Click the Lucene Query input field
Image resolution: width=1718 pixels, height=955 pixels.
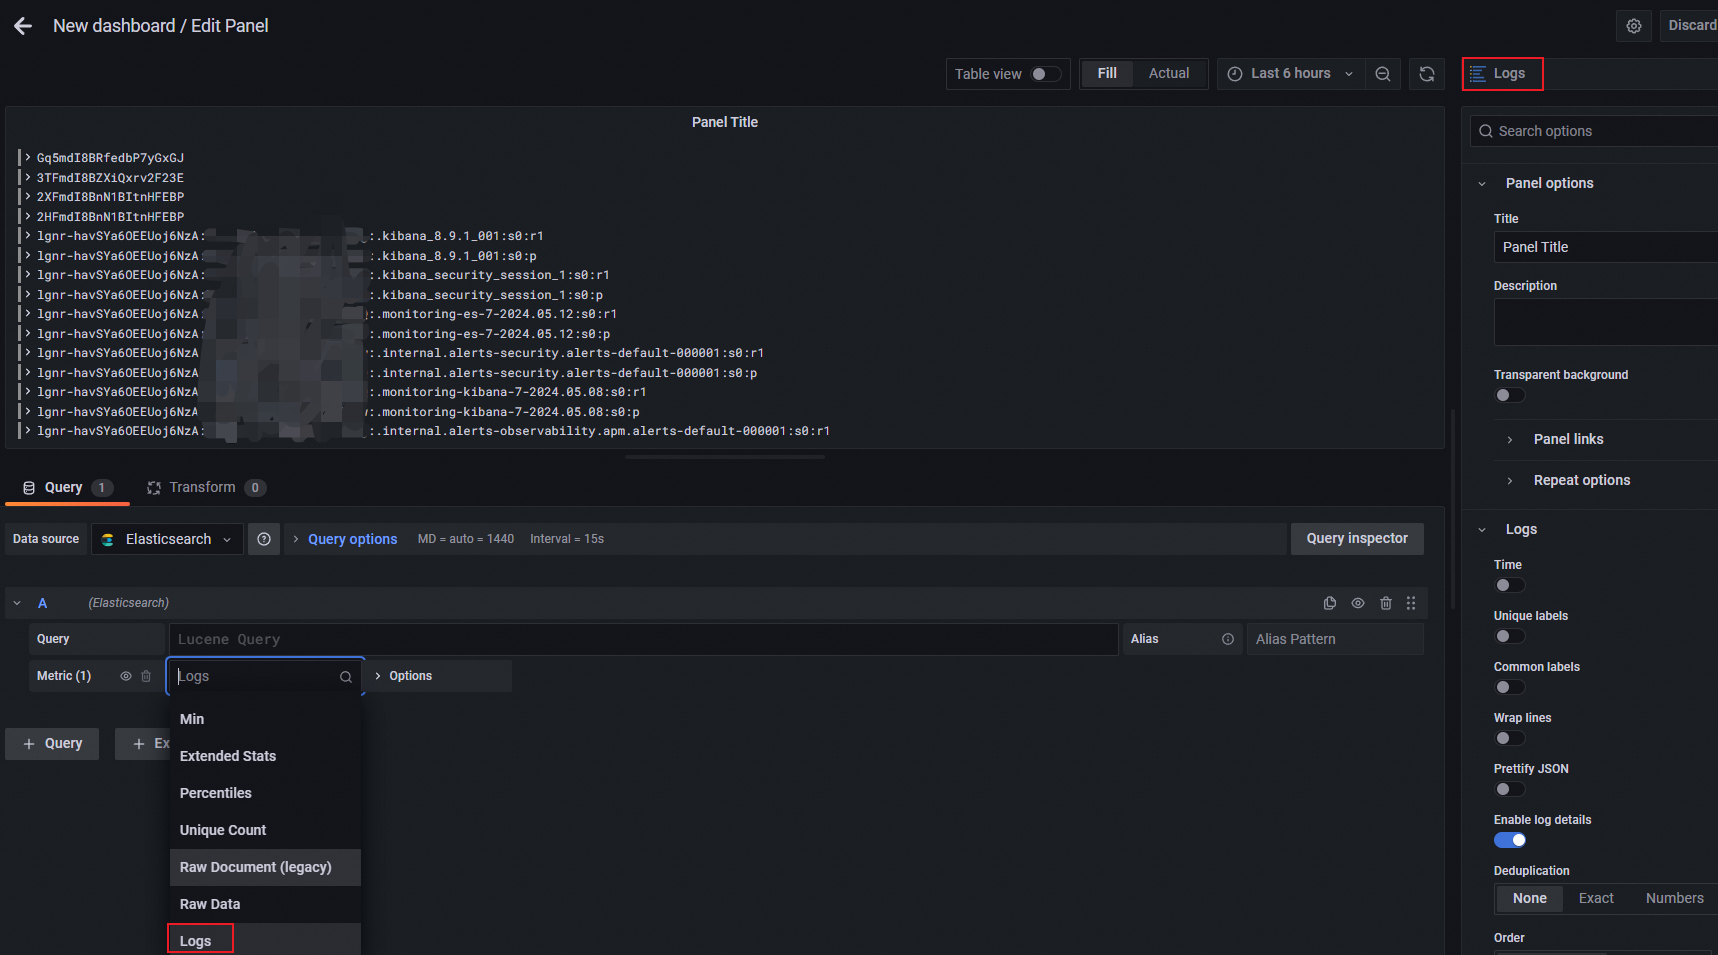pos(642,639)
